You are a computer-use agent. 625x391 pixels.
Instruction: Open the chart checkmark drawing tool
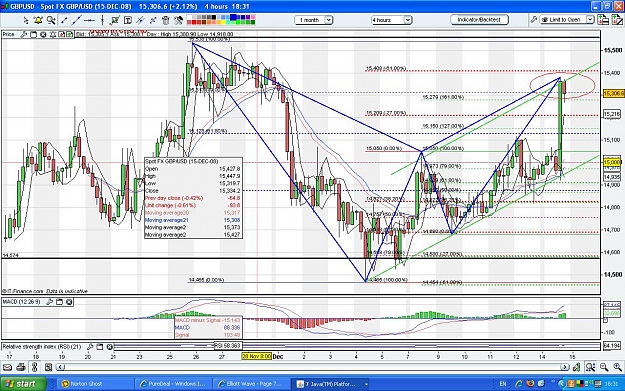115,20
